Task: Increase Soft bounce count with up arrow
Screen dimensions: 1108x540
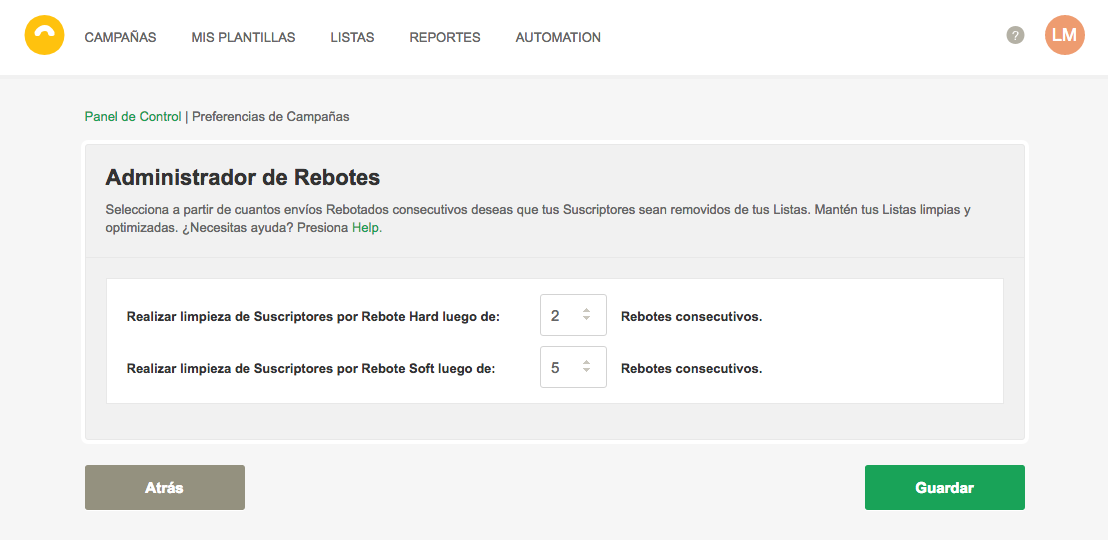Action: [x=586, y=362]
